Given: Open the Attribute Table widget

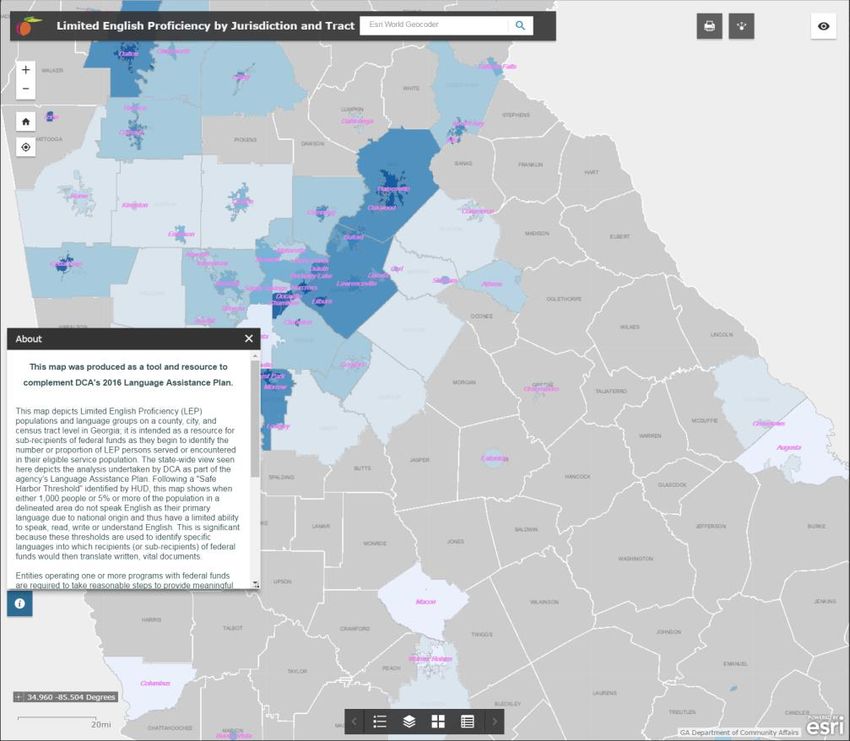Looking at the screenshot, I should (467, 721).
